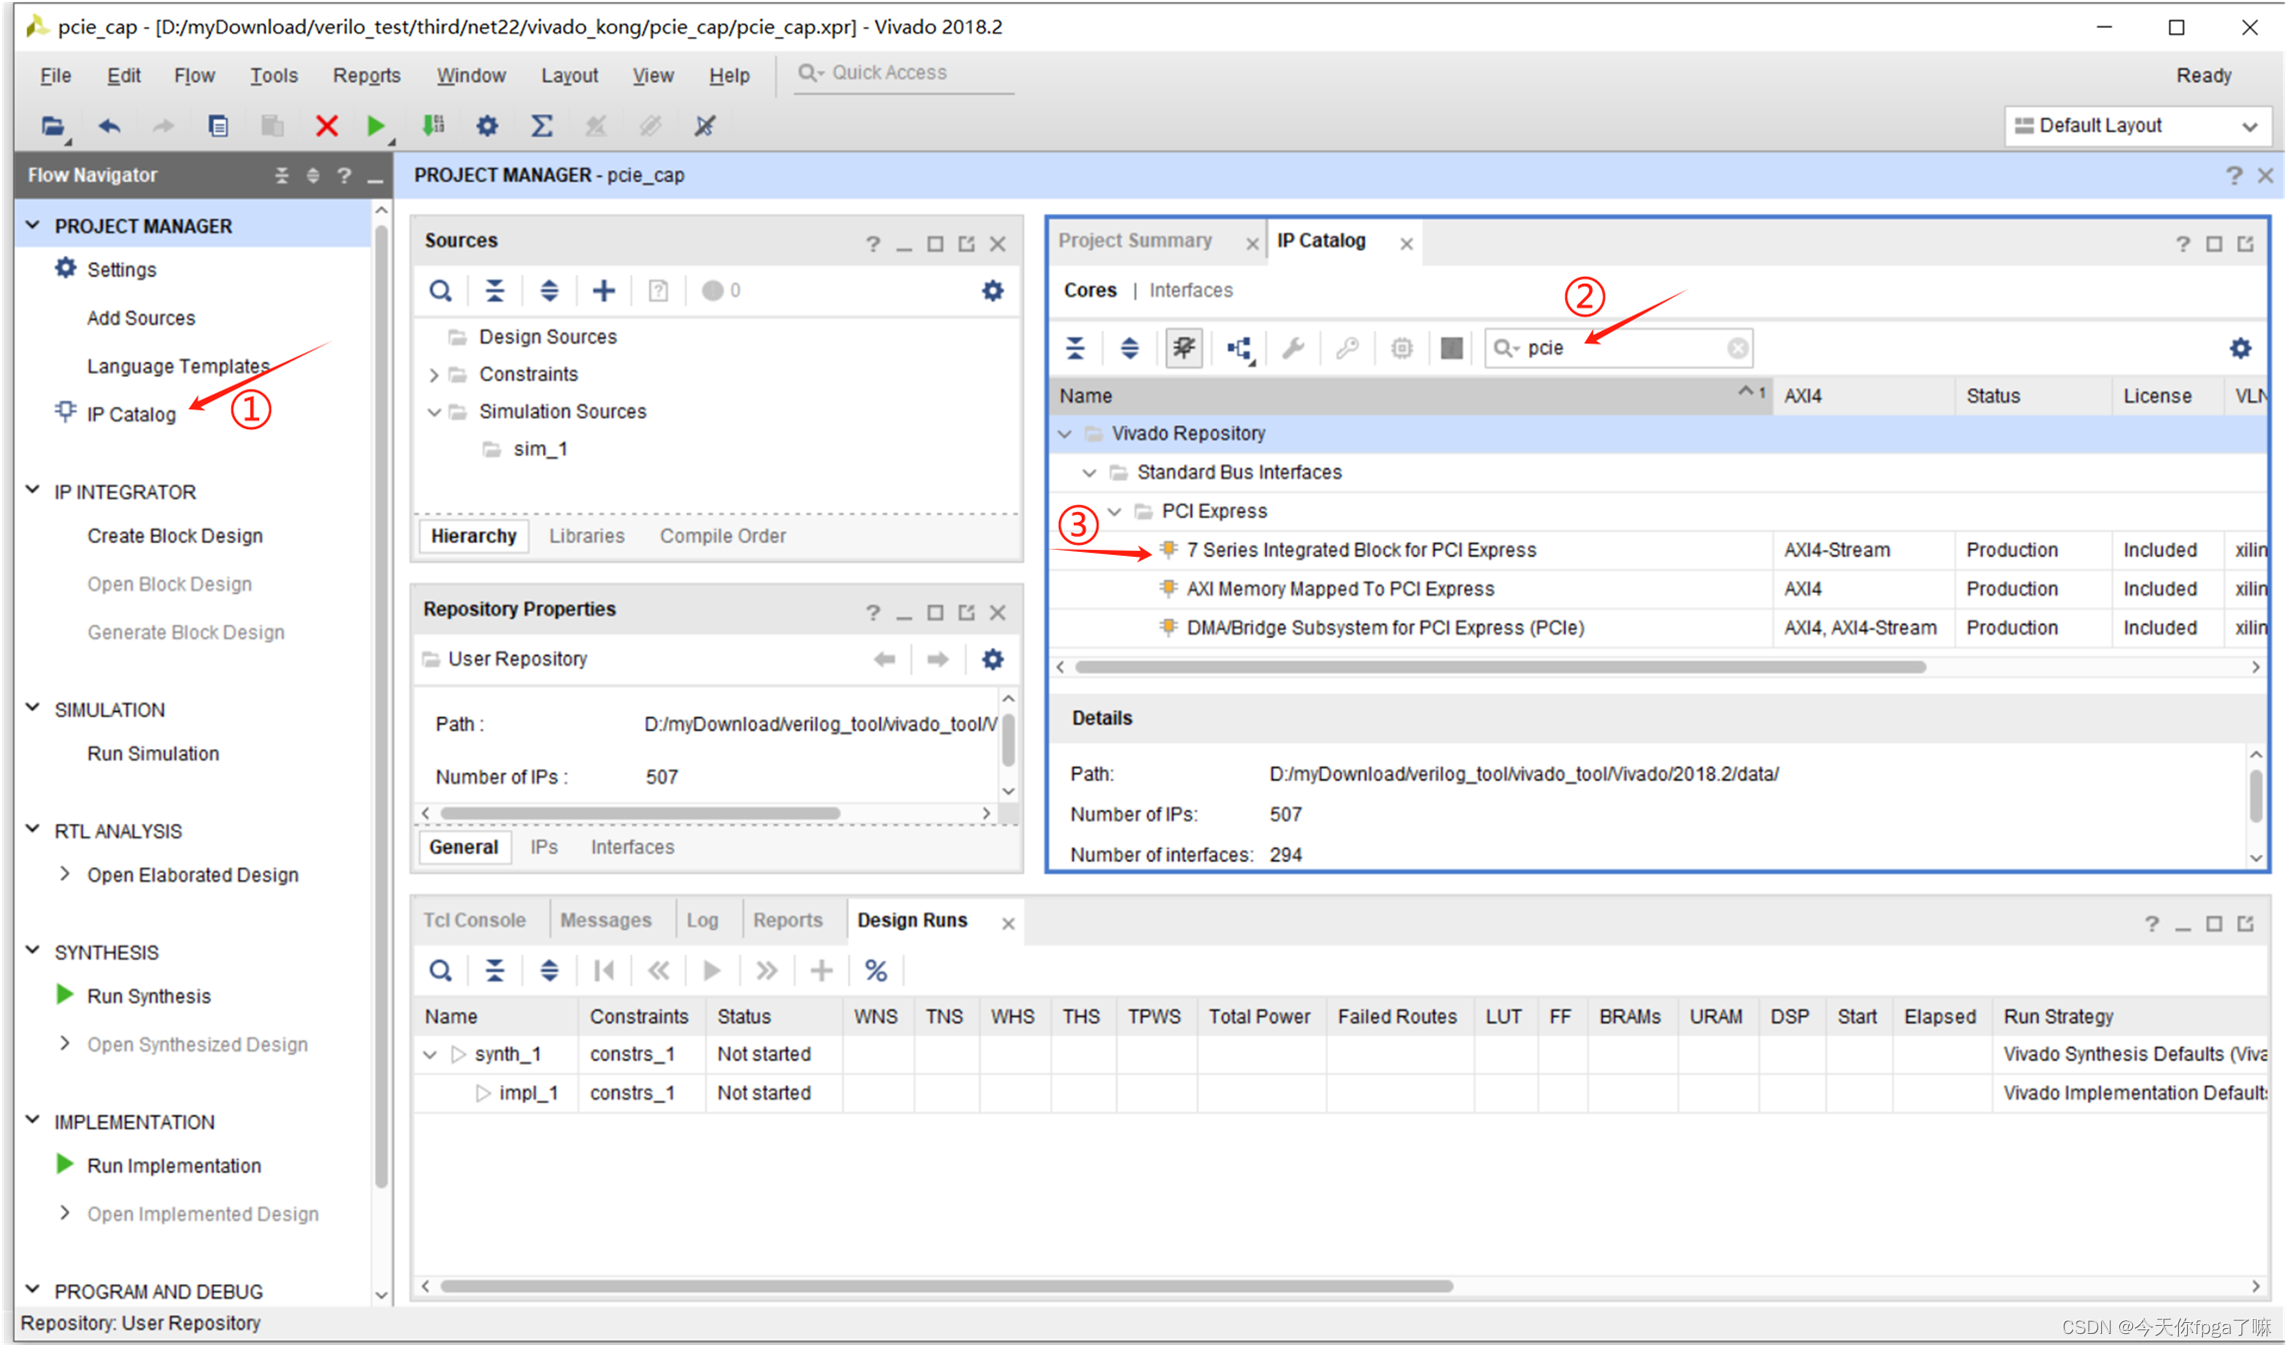Collapse the PROJECT MANAGER section
The width and height of the screenshot is (2287, 1347).
pyautogui.click(x=33, y=226)
